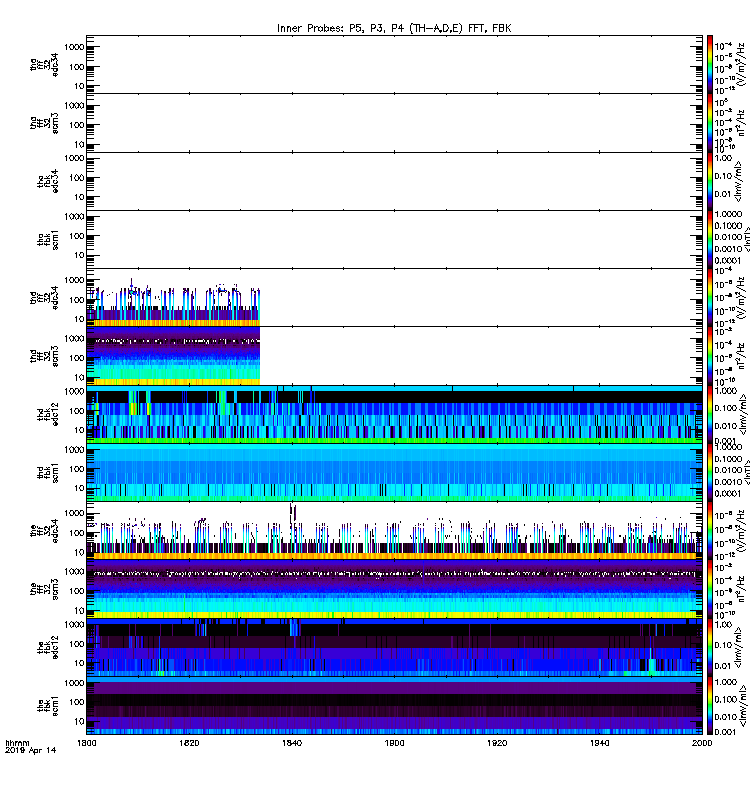
Task: Click the "tha fbk edc34" panel label
Action: pyautogui.click(x=48, y=181)
